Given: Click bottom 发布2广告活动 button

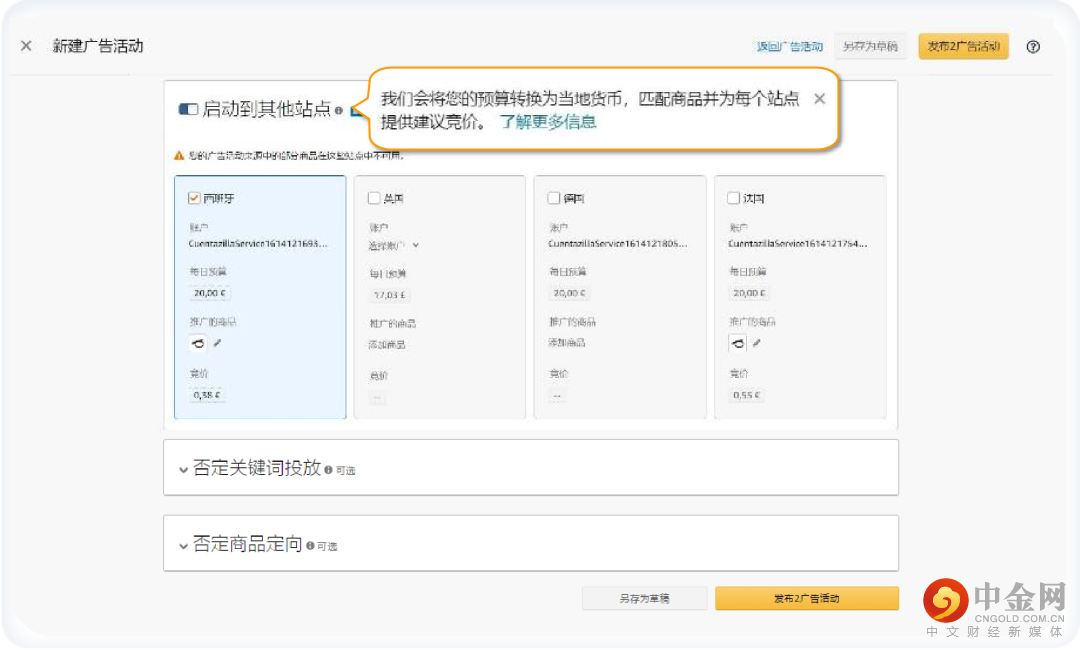Looking at the screenshot, I should (806, 598).
